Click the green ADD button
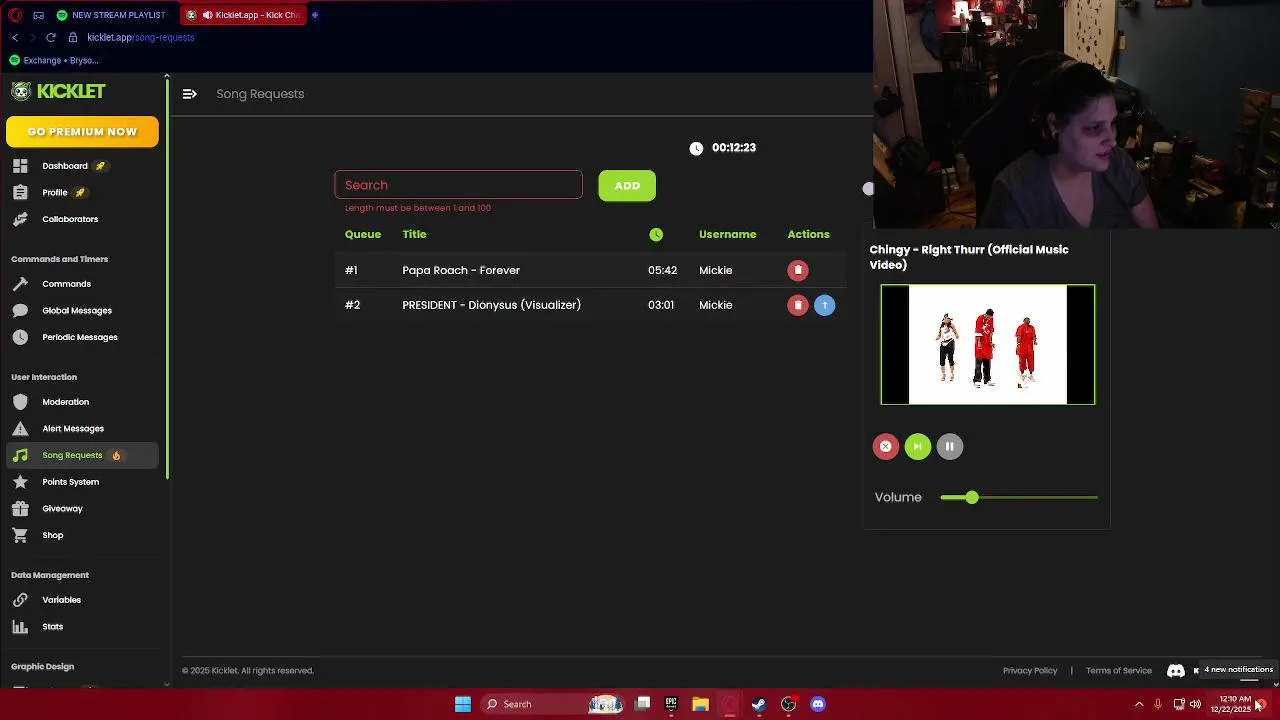Screen dimensions: 1280x720 click(627, 186)
